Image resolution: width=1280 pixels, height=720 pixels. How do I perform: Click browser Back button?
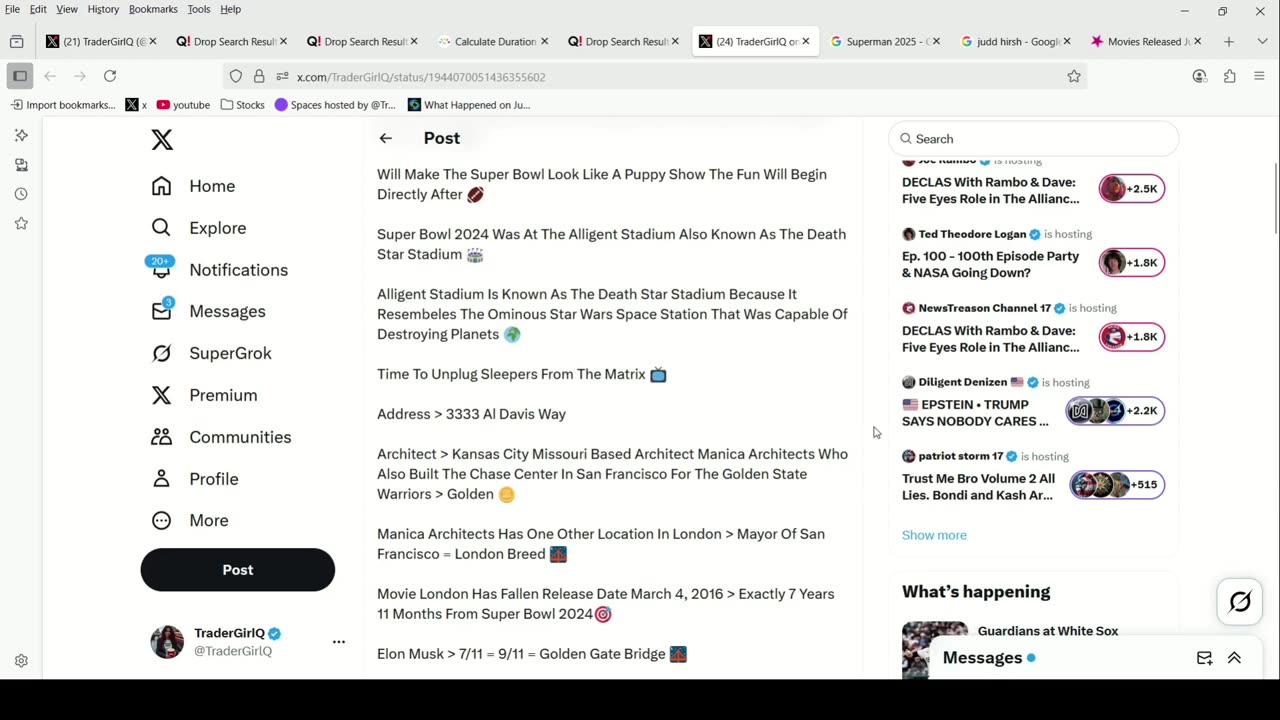tap(50, 76)
